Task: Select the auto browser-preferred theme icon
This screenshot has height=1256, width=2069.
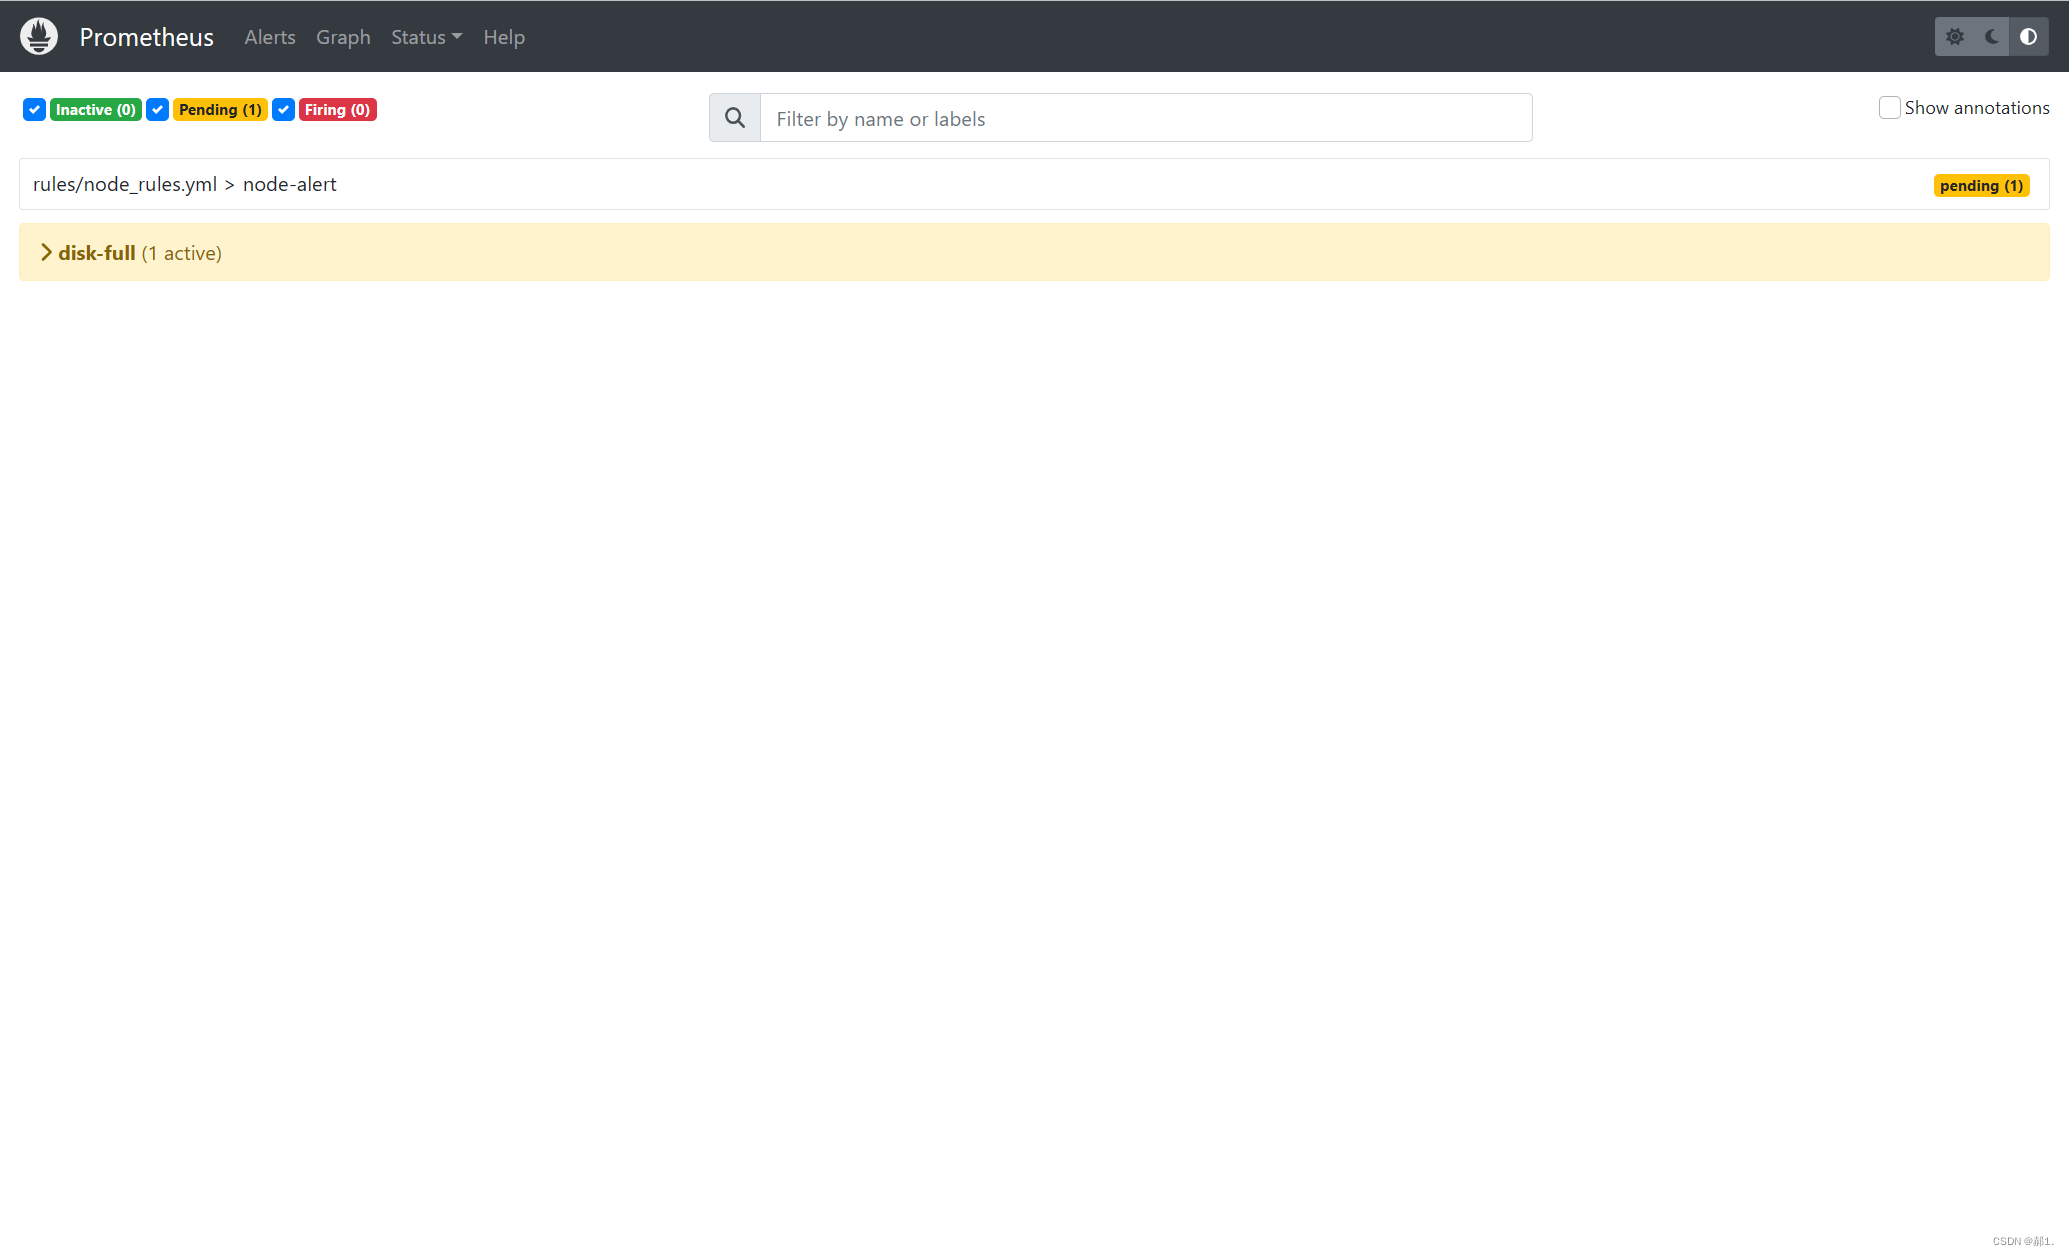Action: [x=2028, y=37]
